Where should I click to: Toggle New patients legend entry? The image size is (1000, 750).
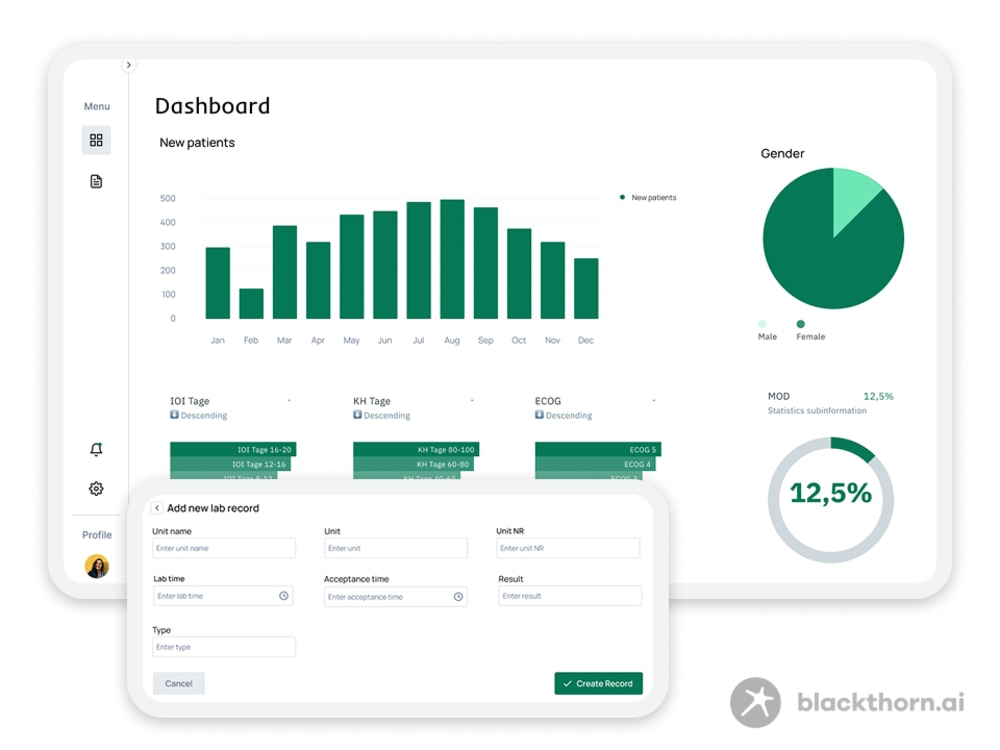[647, 198]
